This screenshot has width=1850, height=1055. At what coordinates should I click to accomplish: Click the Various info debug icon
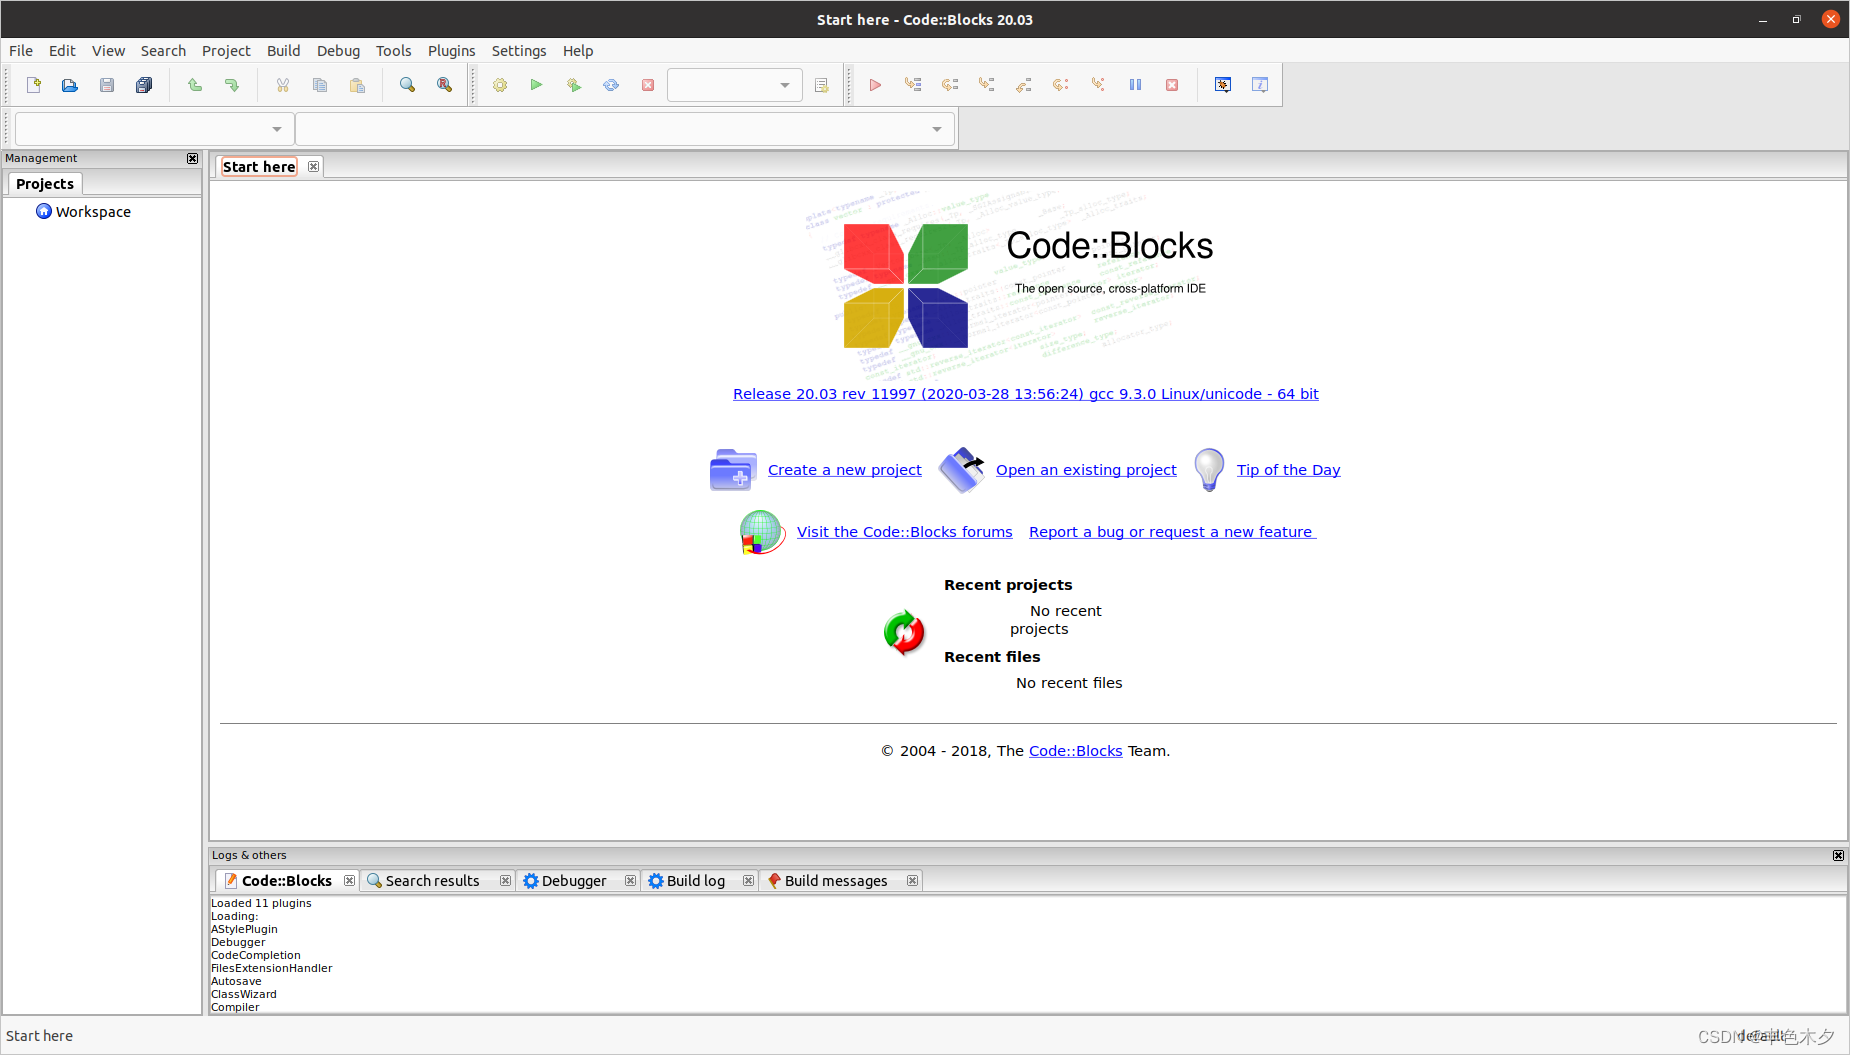[1260, 85]
